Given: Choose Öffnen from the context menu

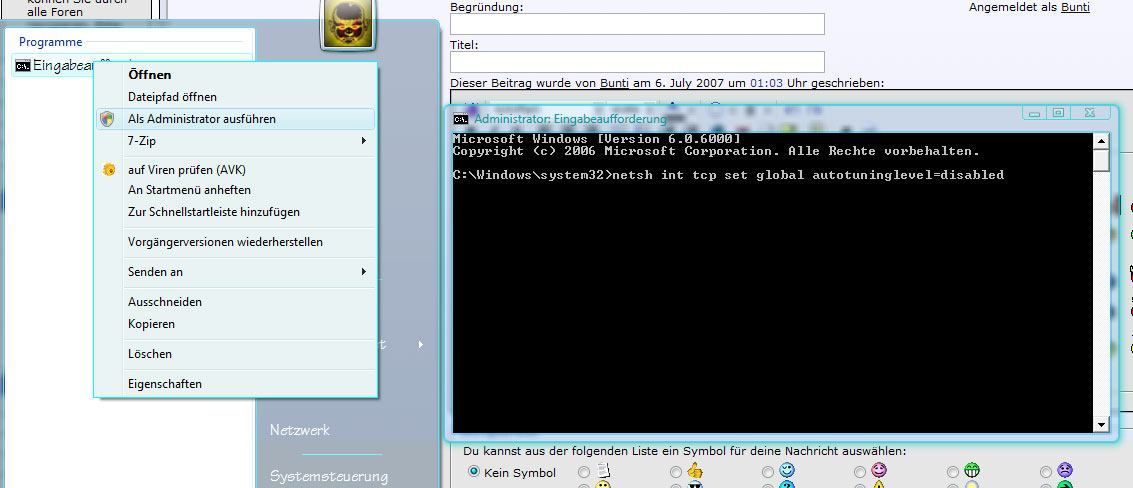Looking at the screenshot, I should [x=150, y=74].
